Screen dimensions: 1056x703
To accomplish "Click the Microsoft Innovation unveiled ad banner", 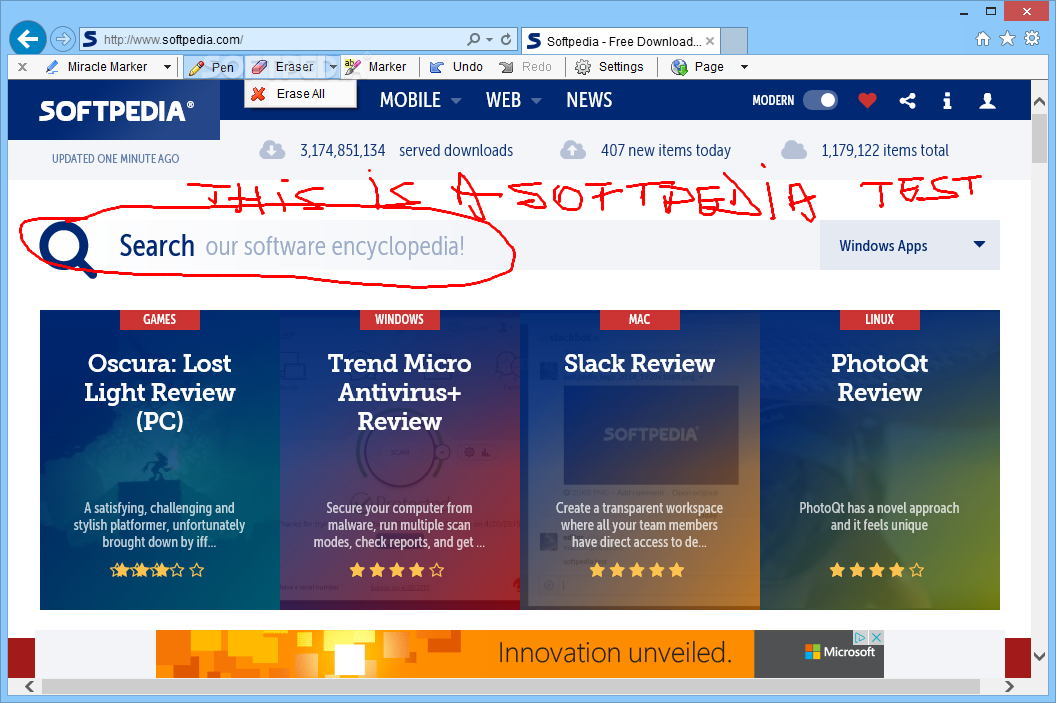I will tap(519, 653).
